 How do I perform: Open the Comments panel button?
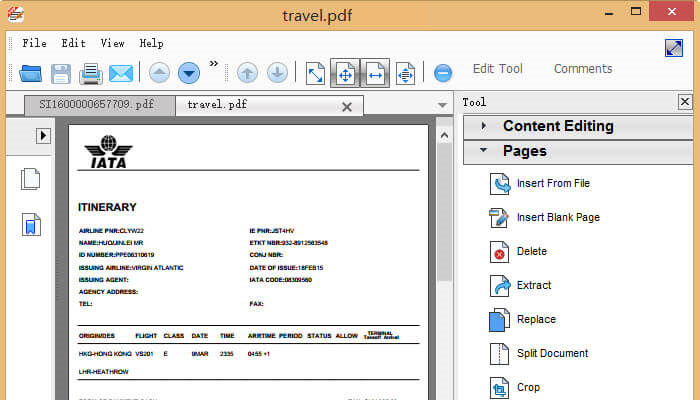(x=583, y=69)
